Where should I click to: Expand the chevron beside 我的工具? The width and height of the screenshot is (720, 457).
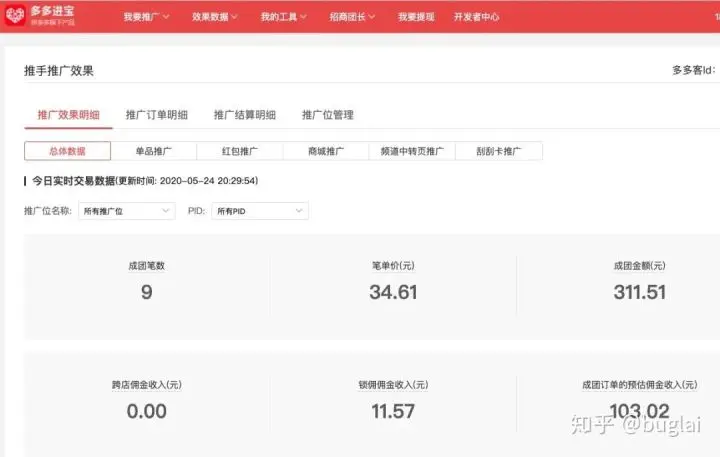(303, 17)
